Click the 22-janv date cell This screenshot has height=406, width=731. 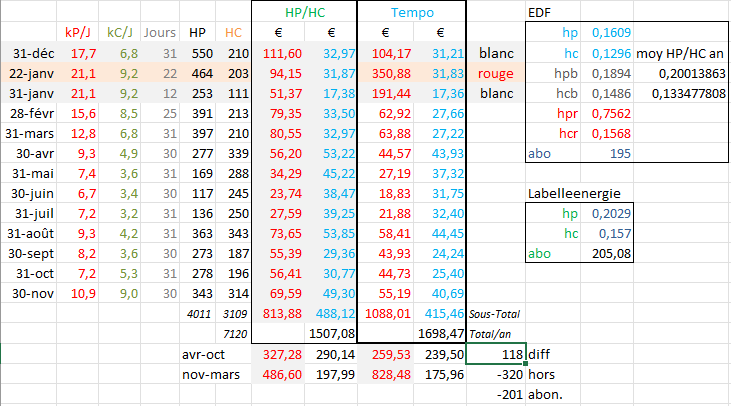[x=28, y=74]
